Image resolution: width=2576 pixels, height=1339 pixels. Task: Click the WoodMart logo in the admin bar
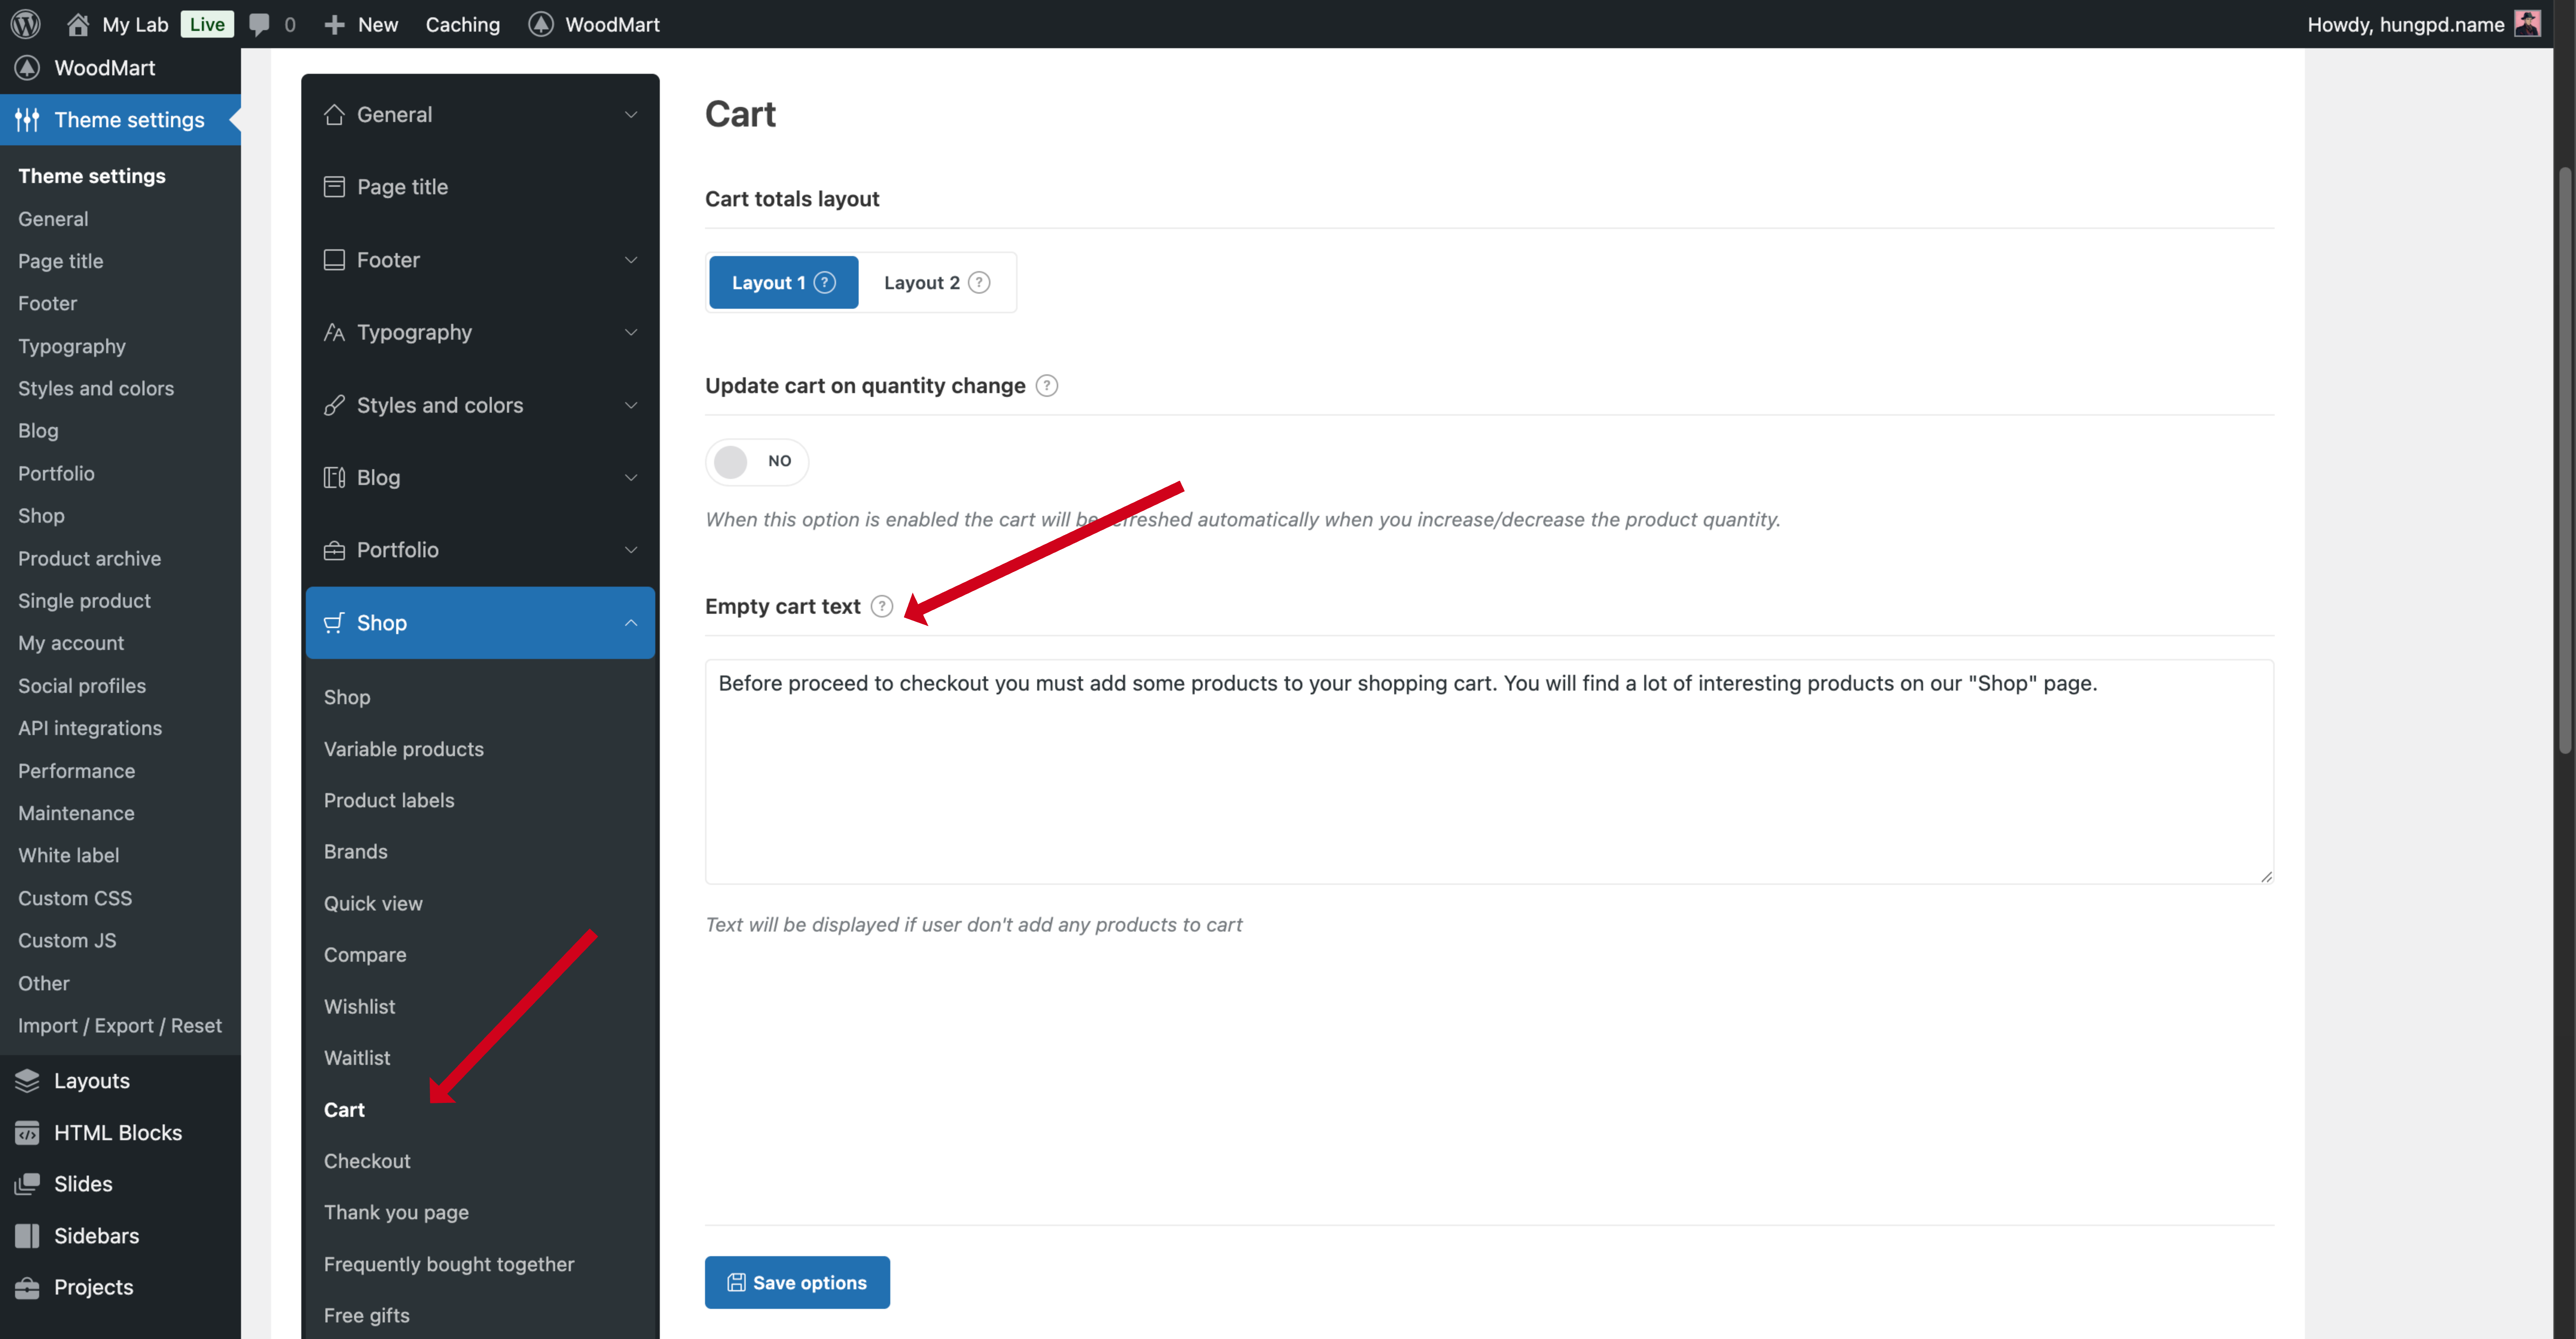point(541,24)
